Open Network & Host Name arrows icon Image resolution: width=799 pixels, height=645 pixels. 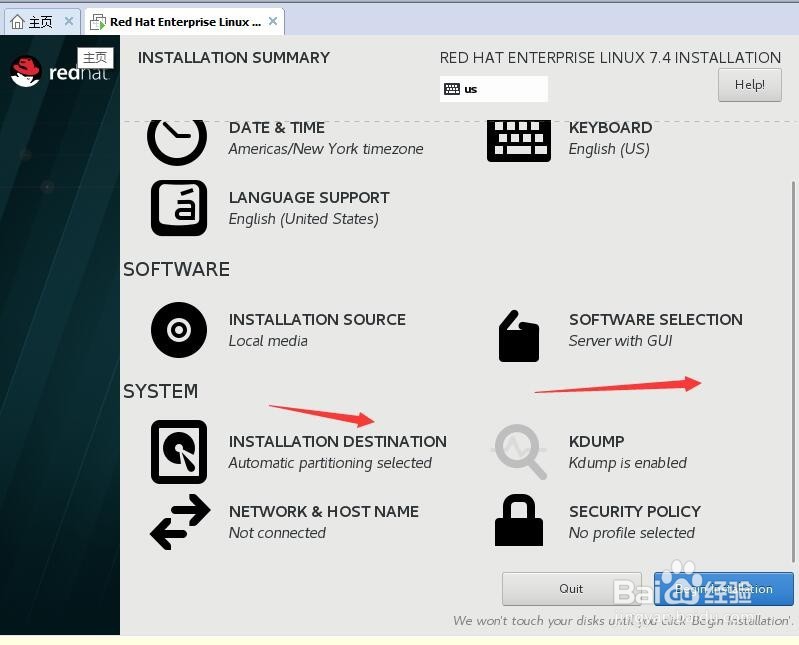point(180,522)
